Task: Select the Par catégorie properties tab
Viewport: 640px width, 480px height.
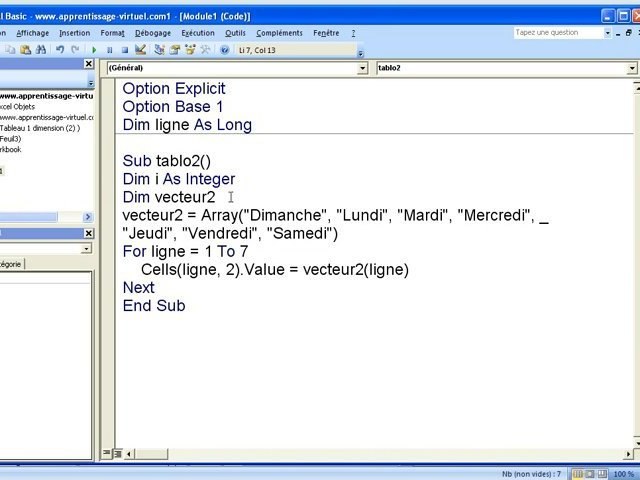Action: click(12, 264)
